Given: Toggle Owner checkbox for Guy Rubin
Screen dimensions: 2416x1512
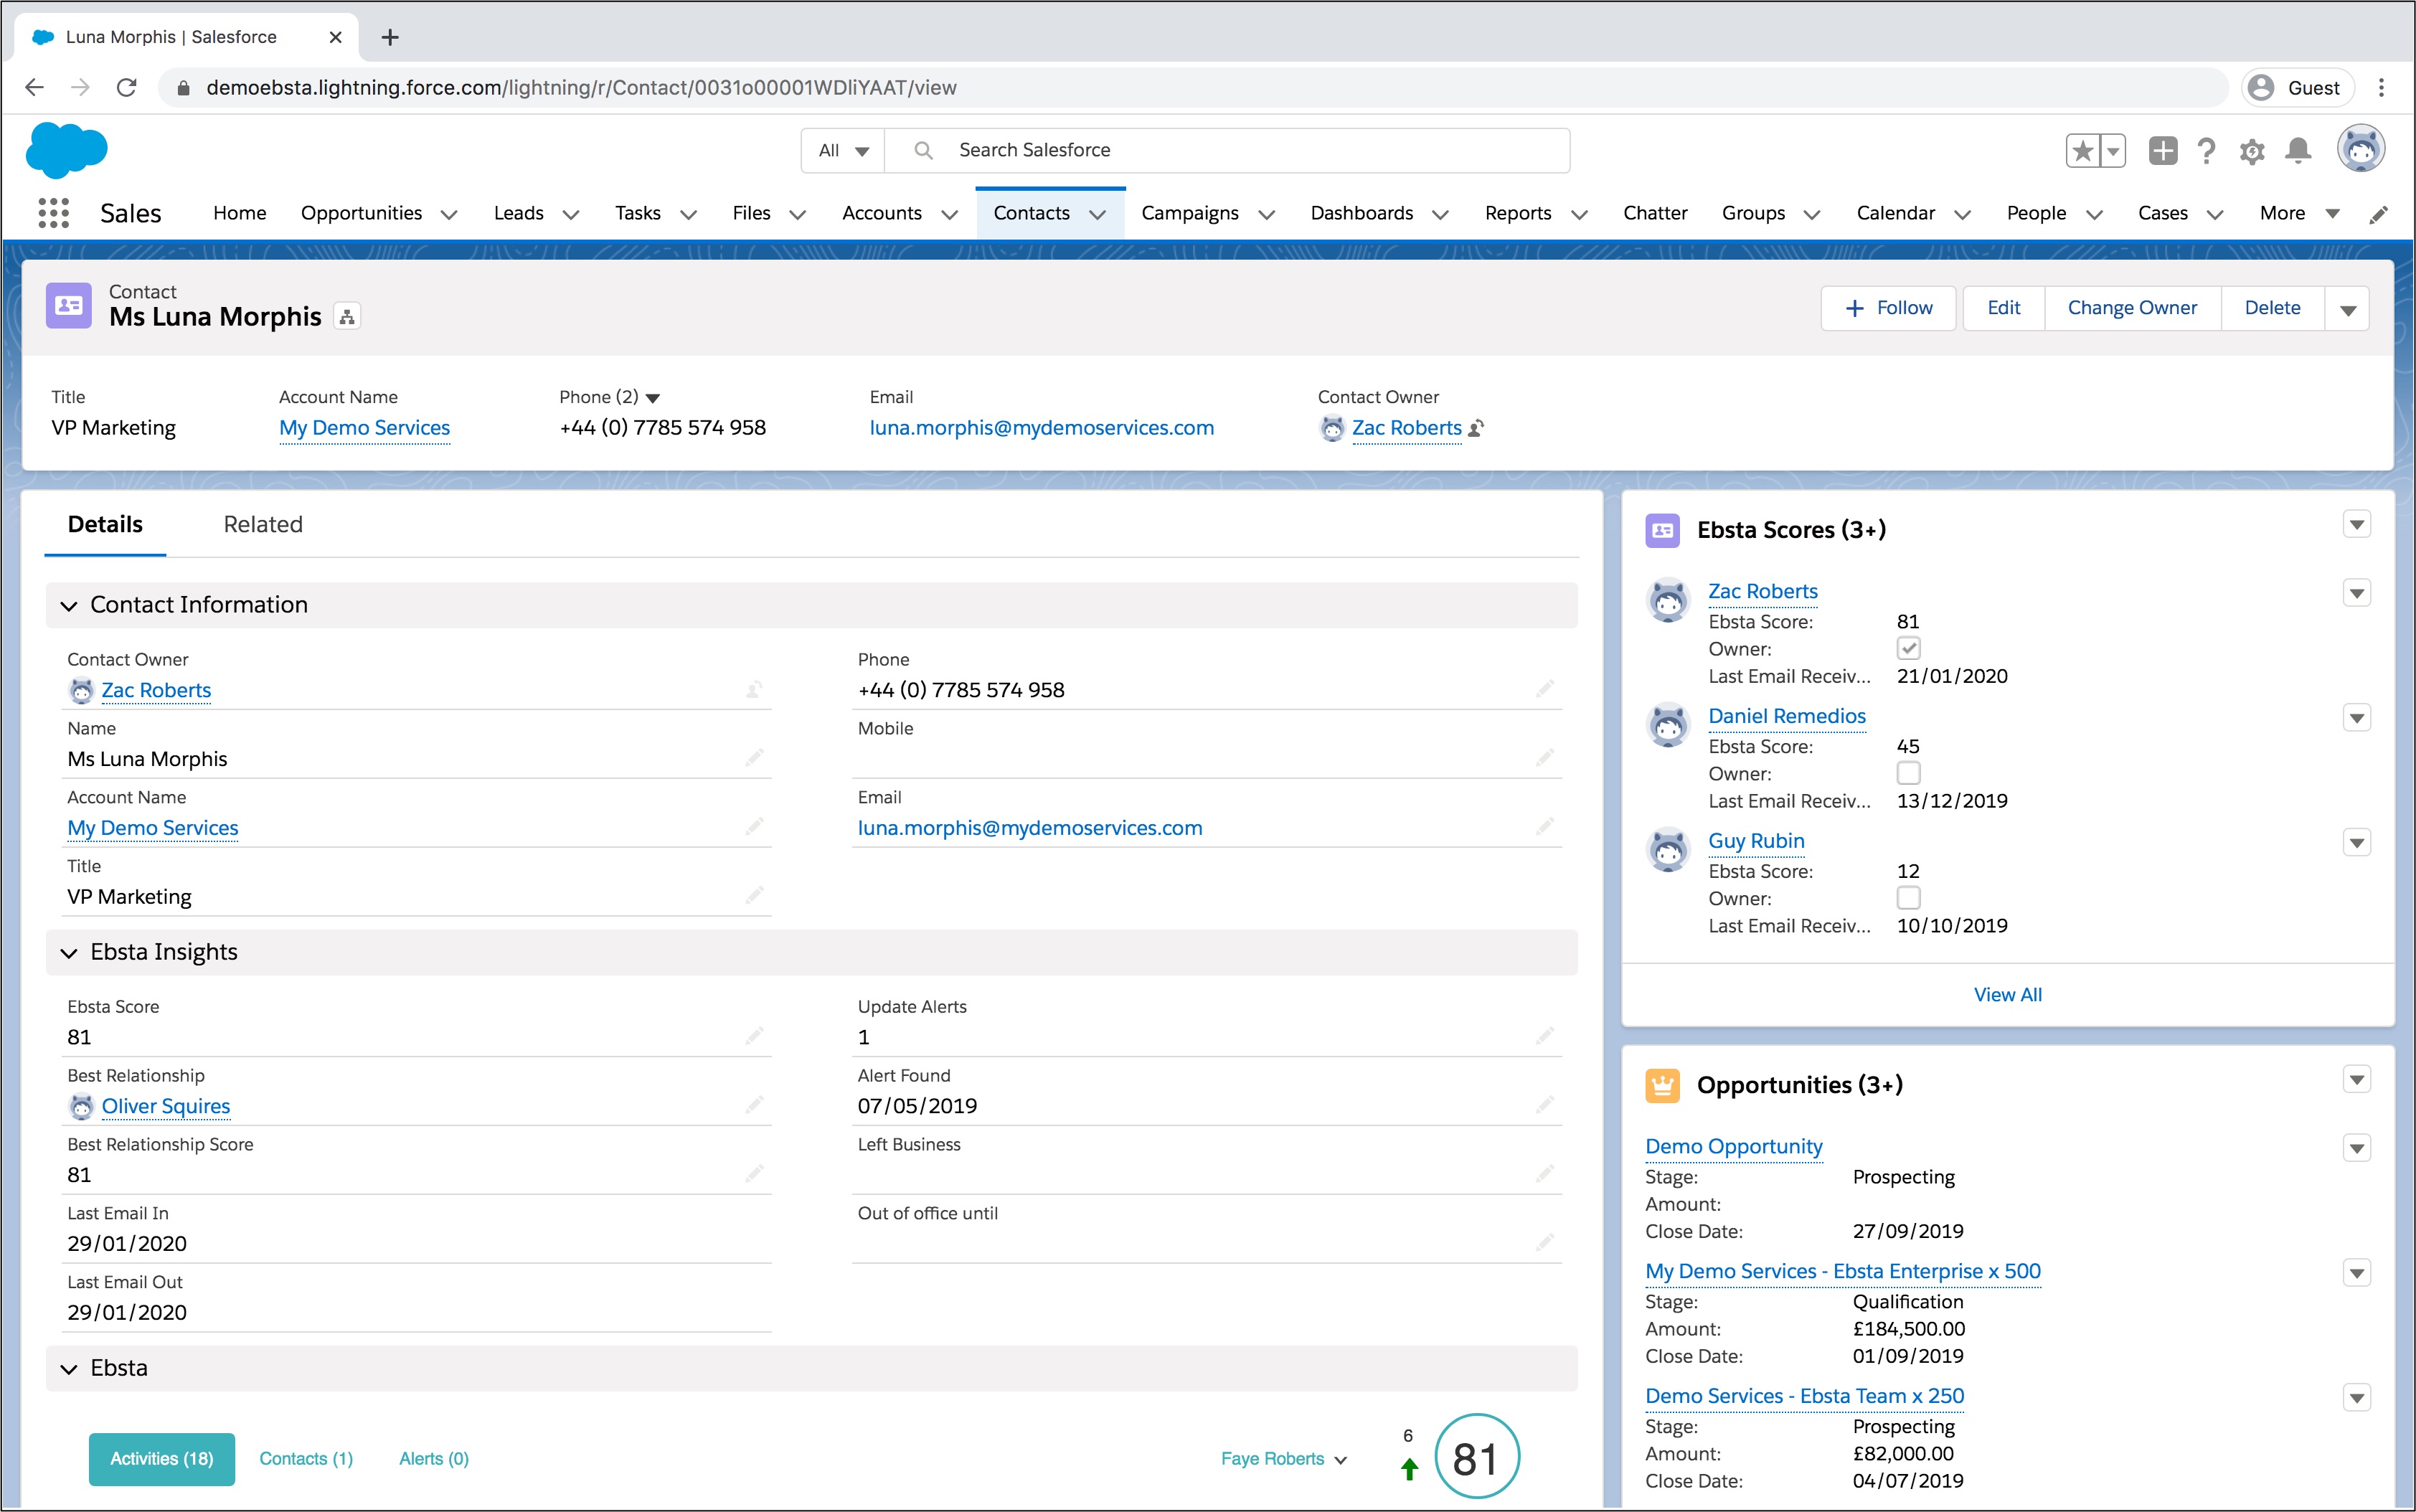Looking at the screenshot, I should click(x=1908, y=898).
